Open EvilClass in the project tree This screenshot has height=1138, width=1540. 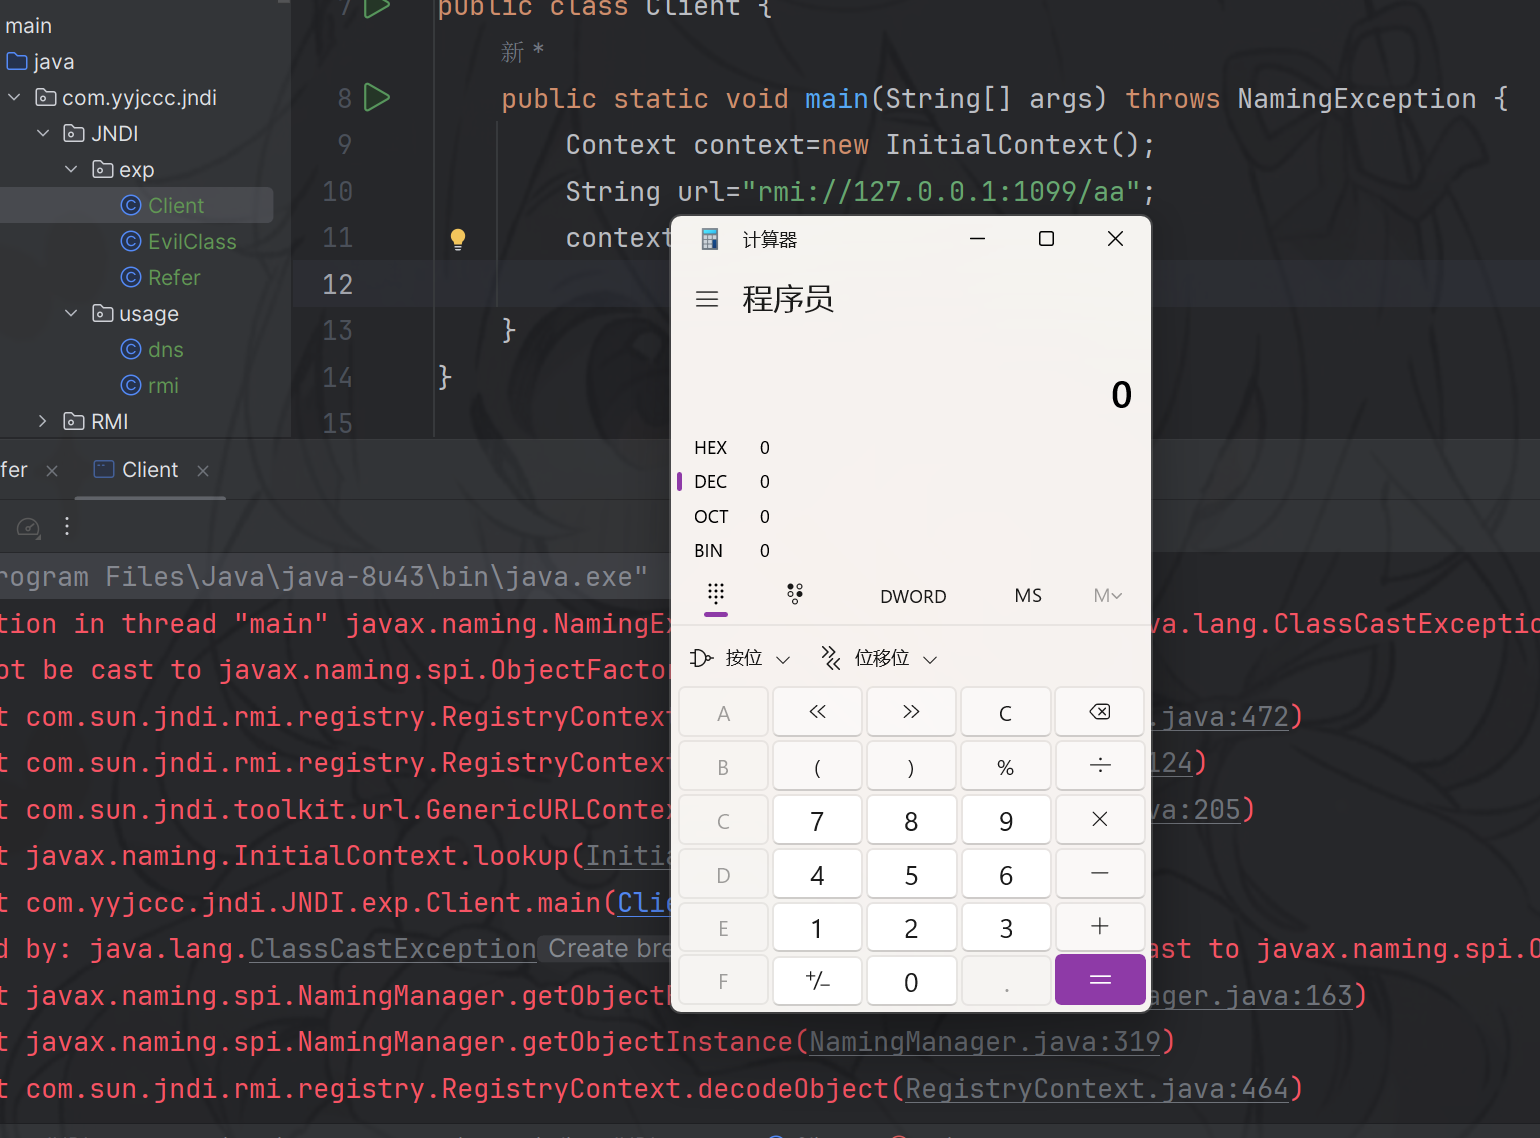pos(191,242)
